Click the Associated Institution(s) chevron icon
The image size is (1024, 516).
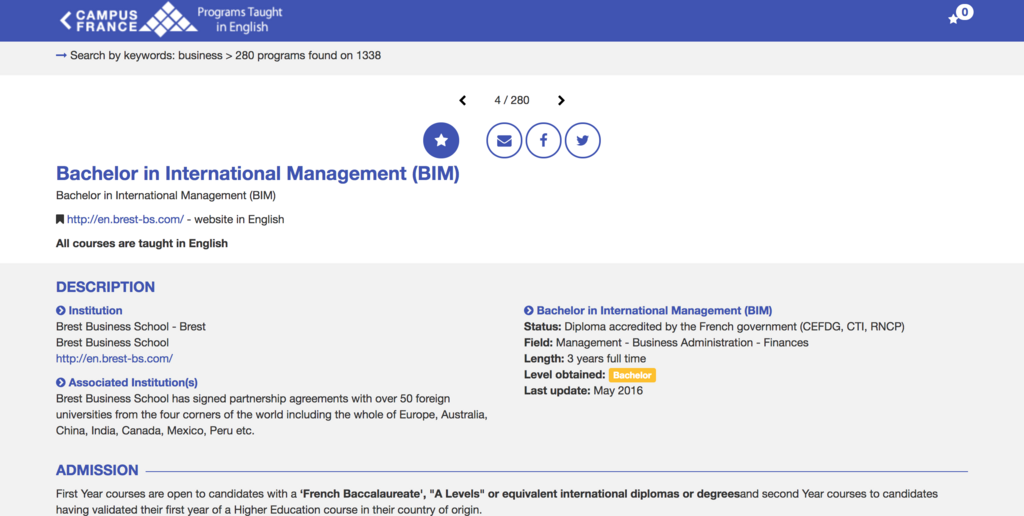[61, 383]
